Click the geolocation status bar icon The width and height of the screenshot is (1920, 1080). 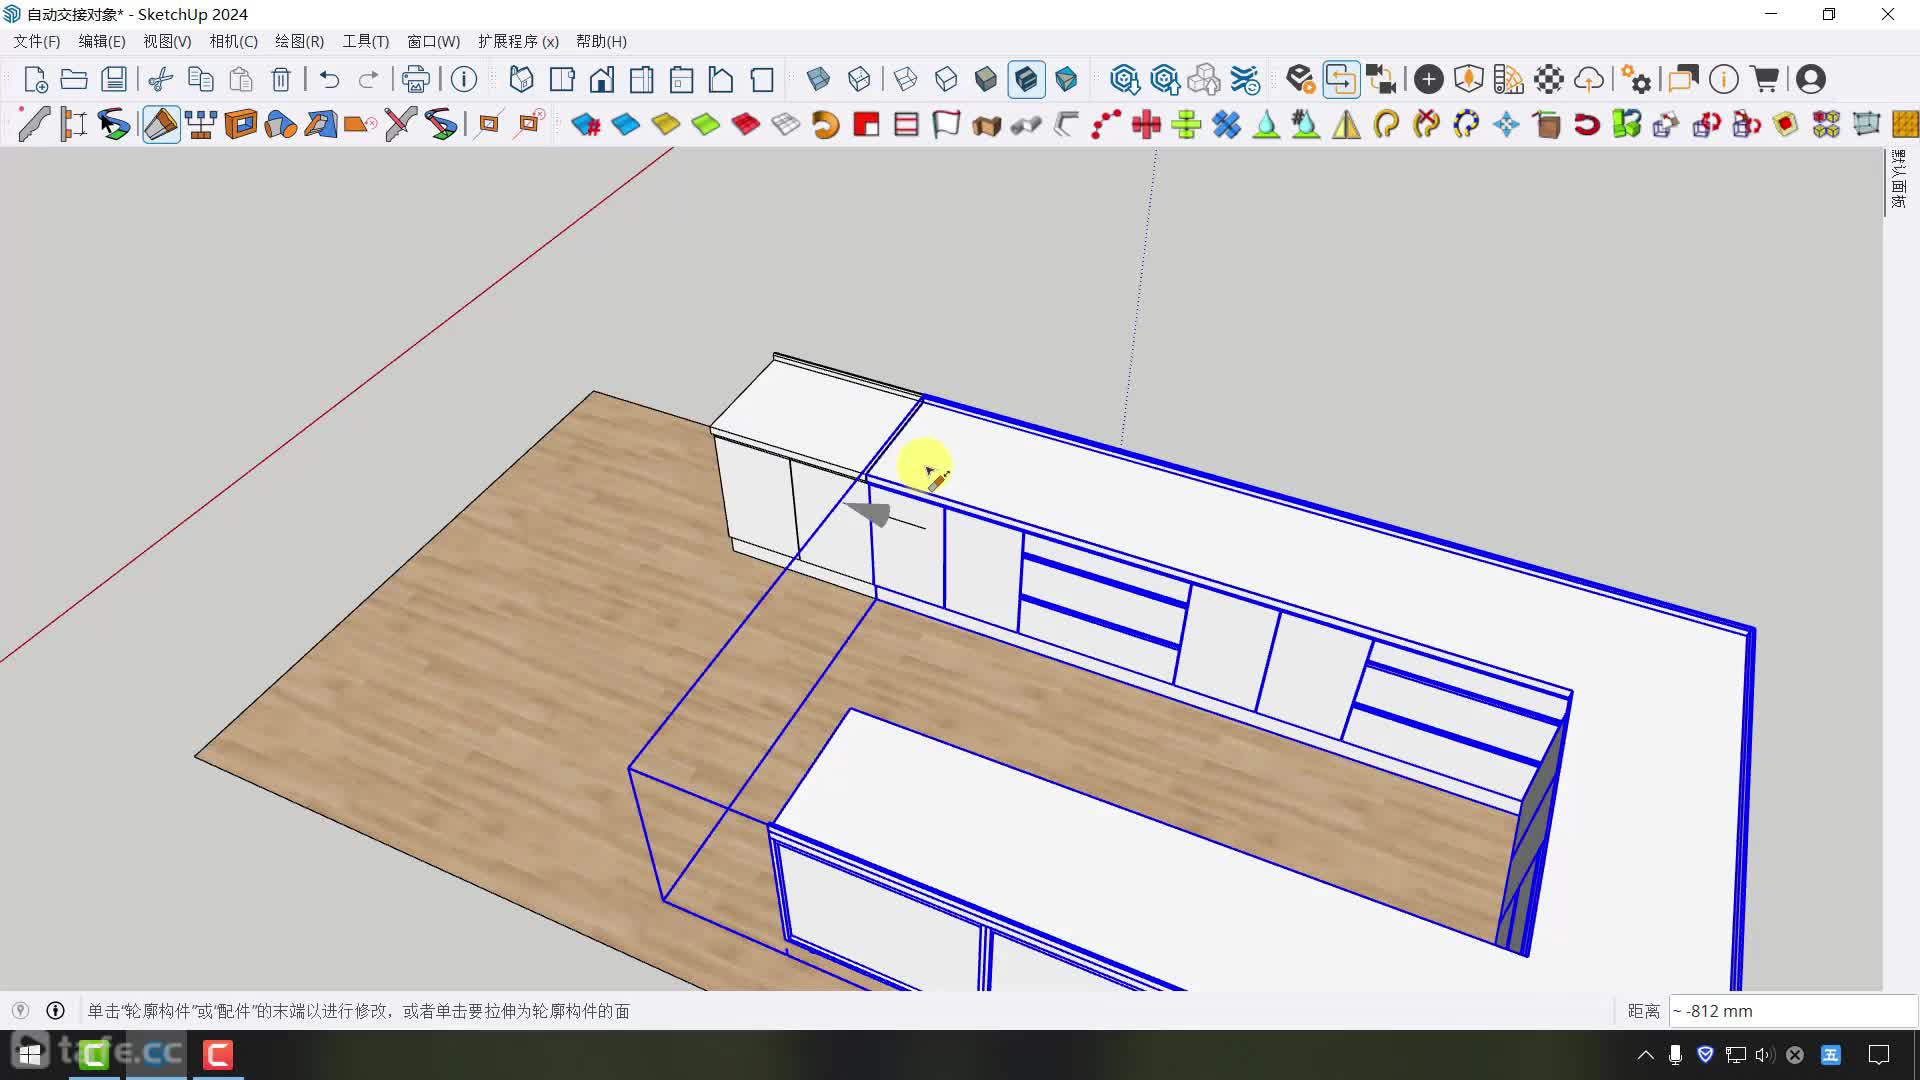click(20, 1011)
